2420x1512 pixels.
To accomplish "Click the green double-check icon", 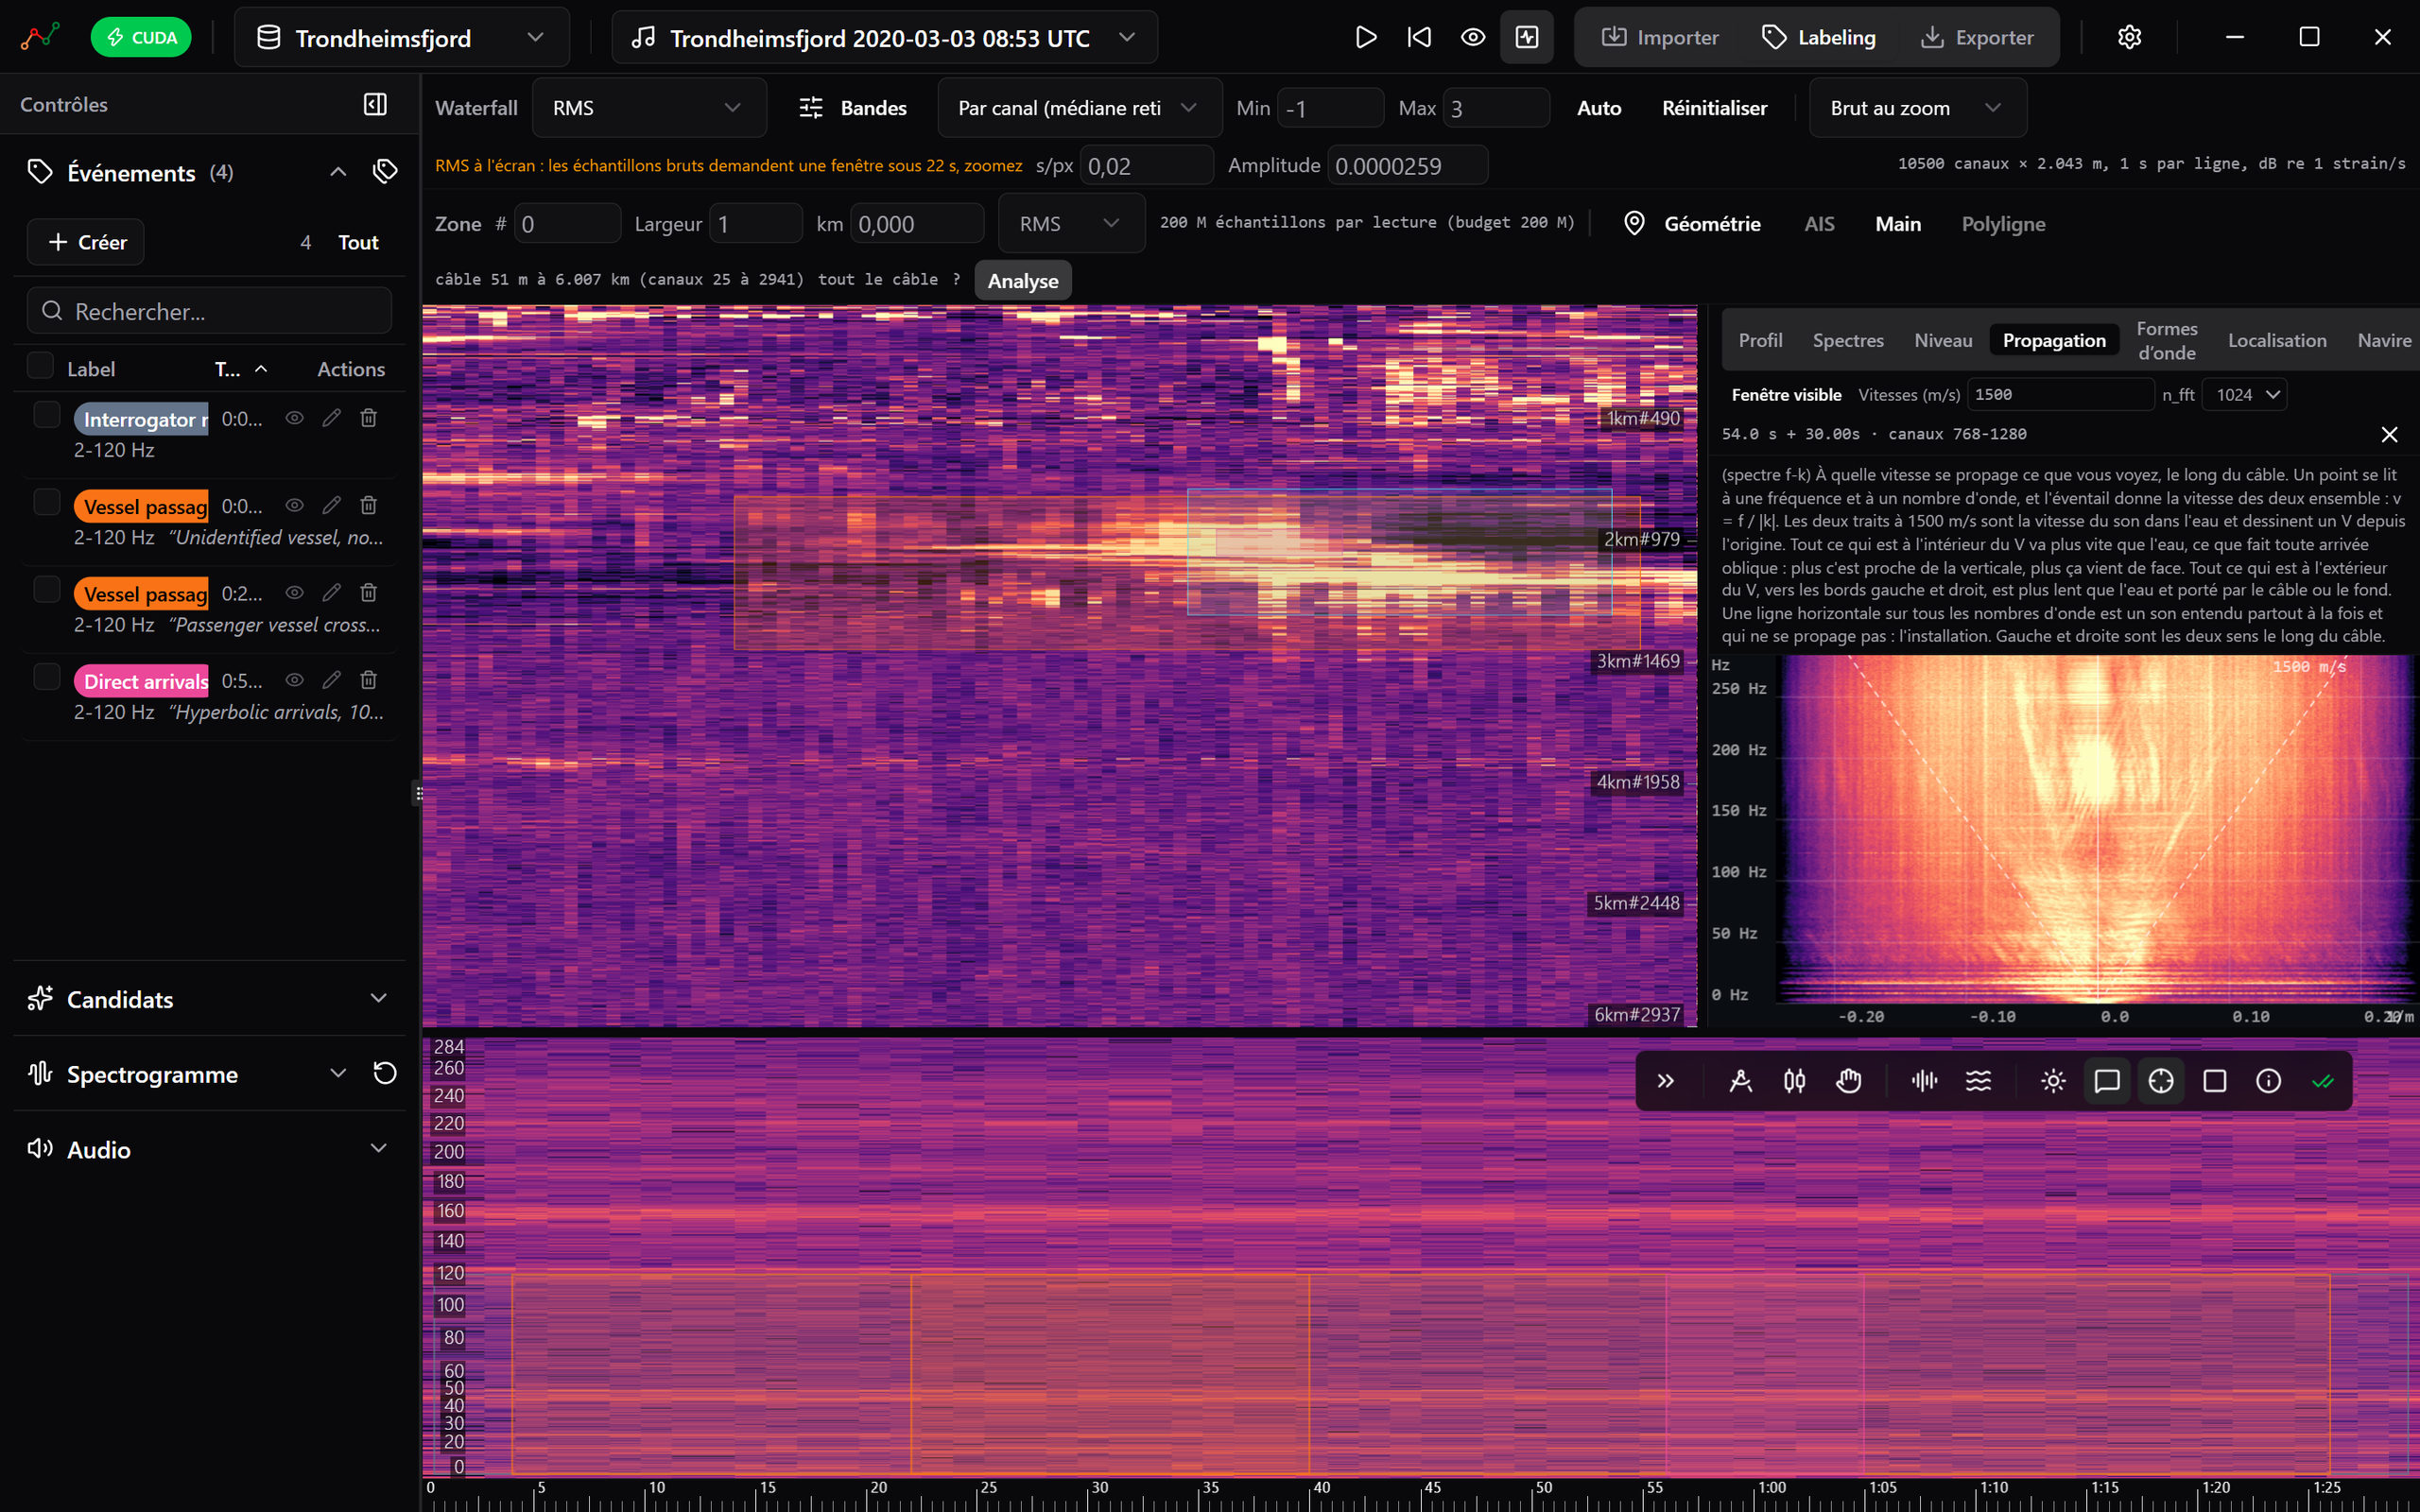I will click(2323, 1081).
